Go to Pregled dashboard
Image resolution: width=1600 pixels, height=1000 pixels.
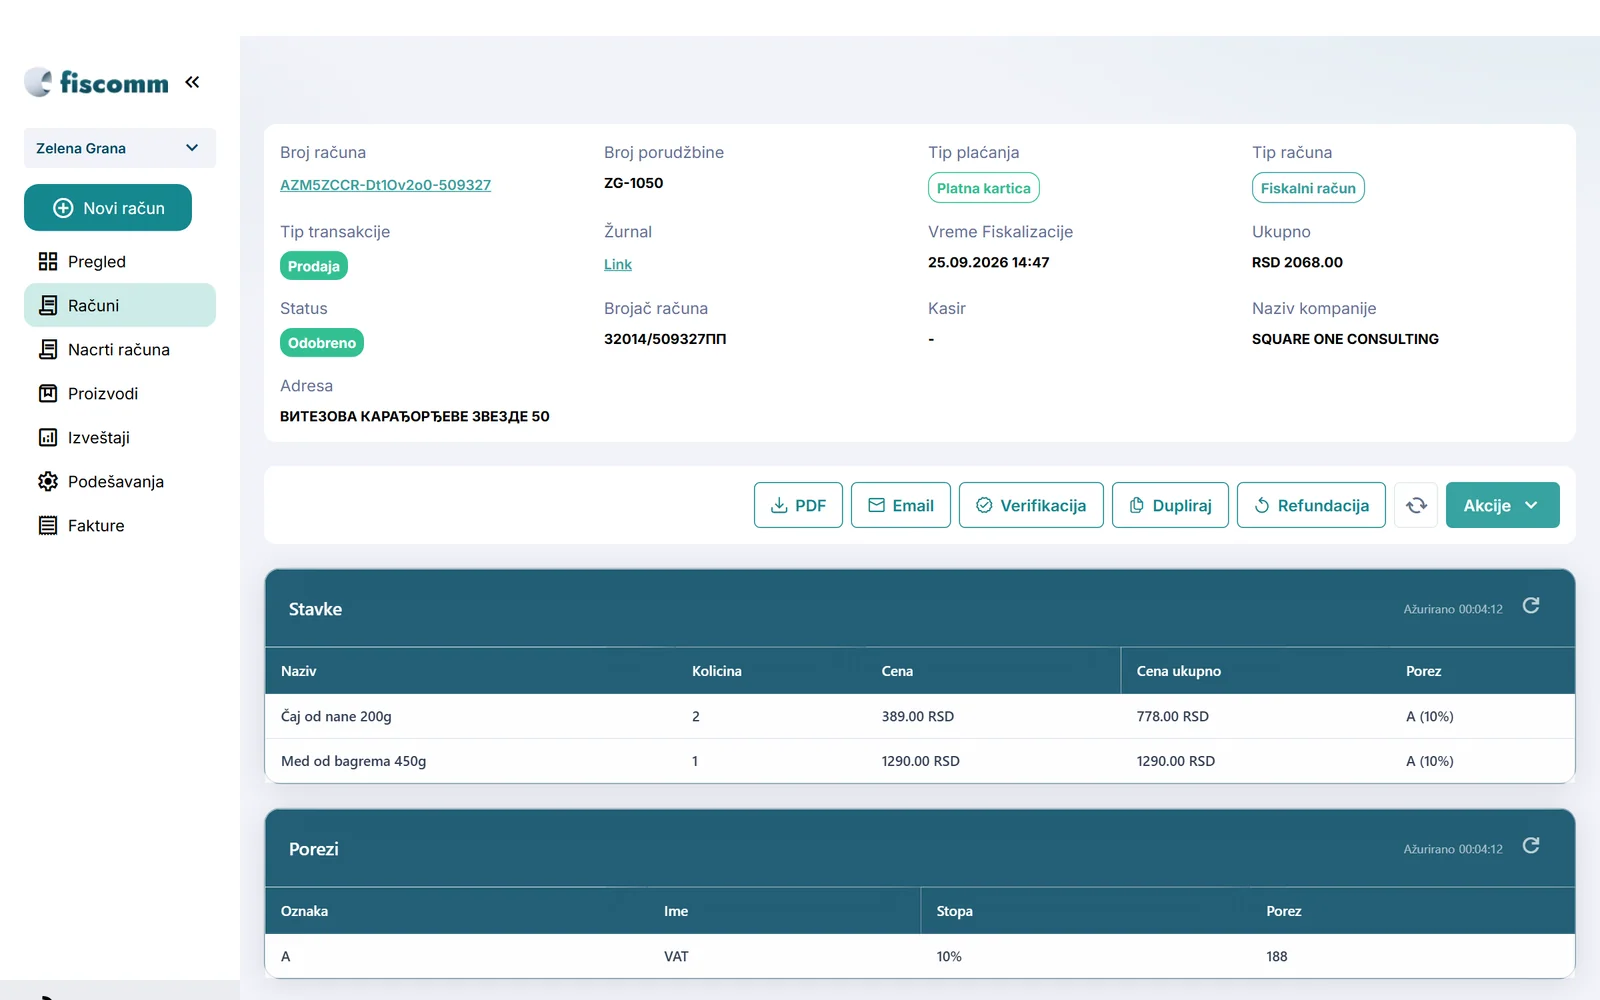pos(120,262)
